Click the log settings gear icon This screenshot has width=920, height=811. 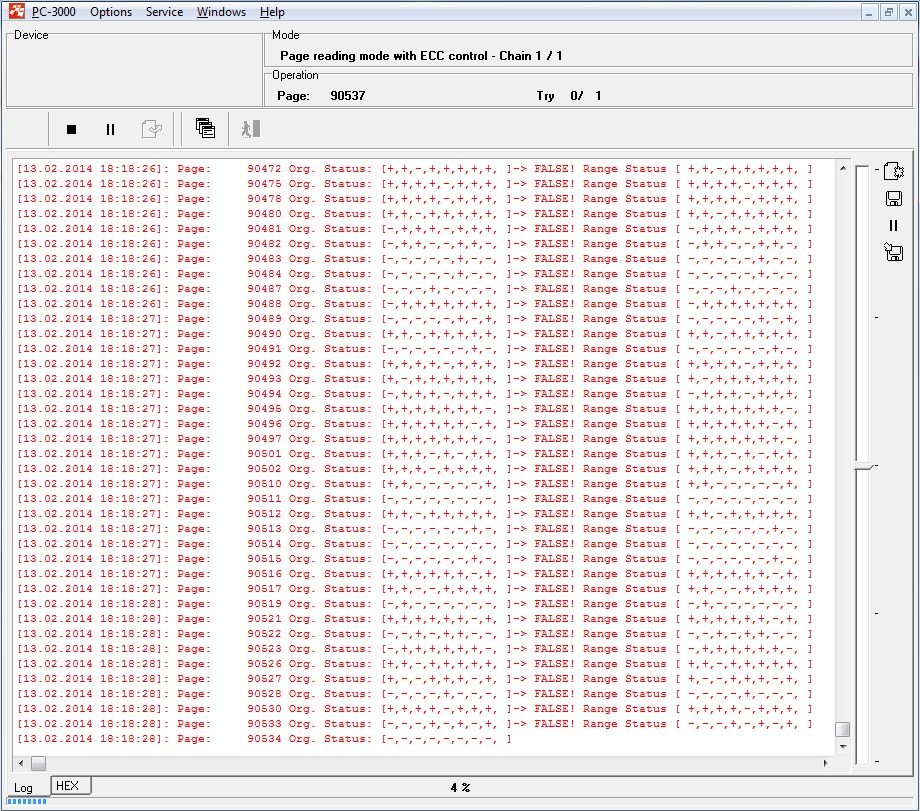click(x=893, y=171)
